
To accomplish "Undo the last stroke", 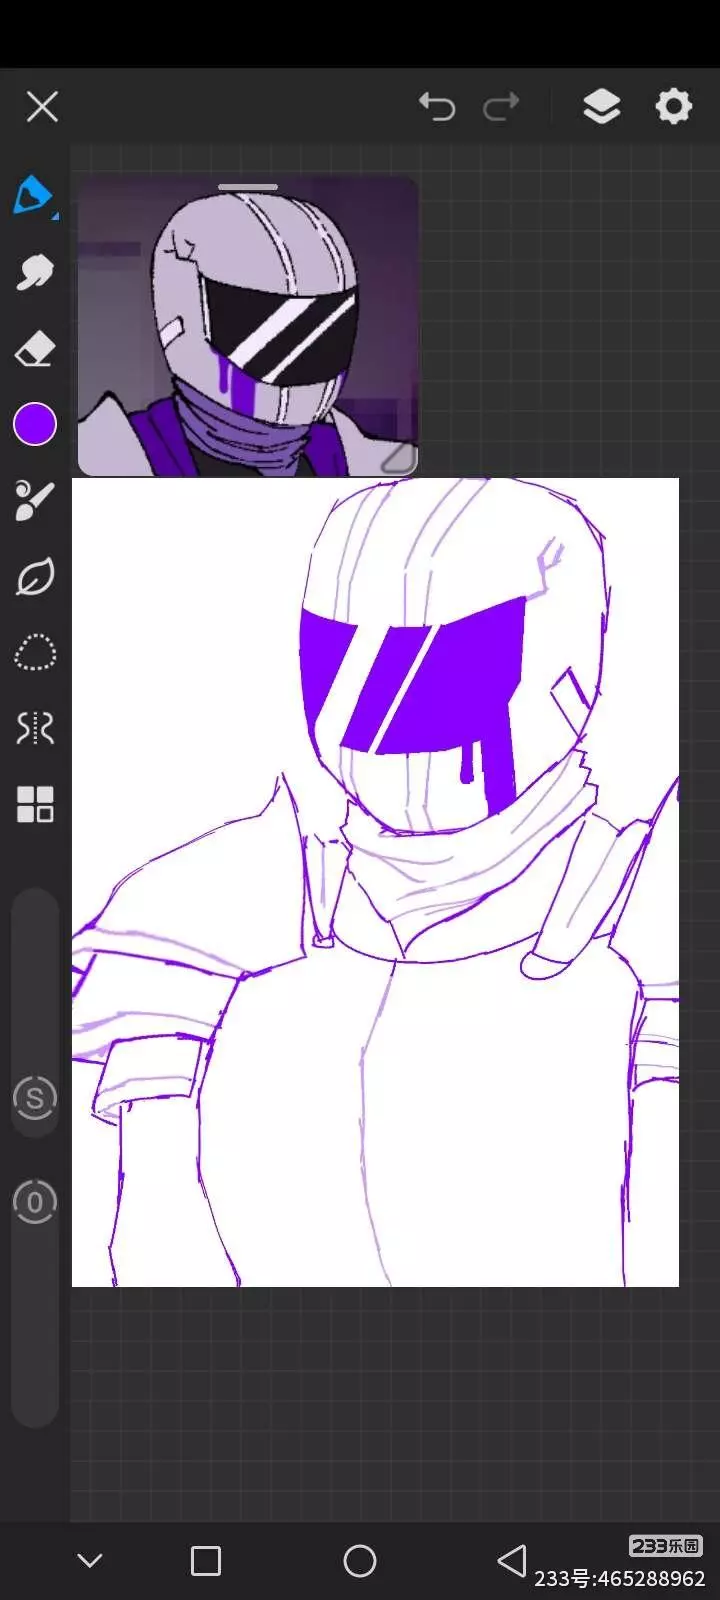I will 436,106.
